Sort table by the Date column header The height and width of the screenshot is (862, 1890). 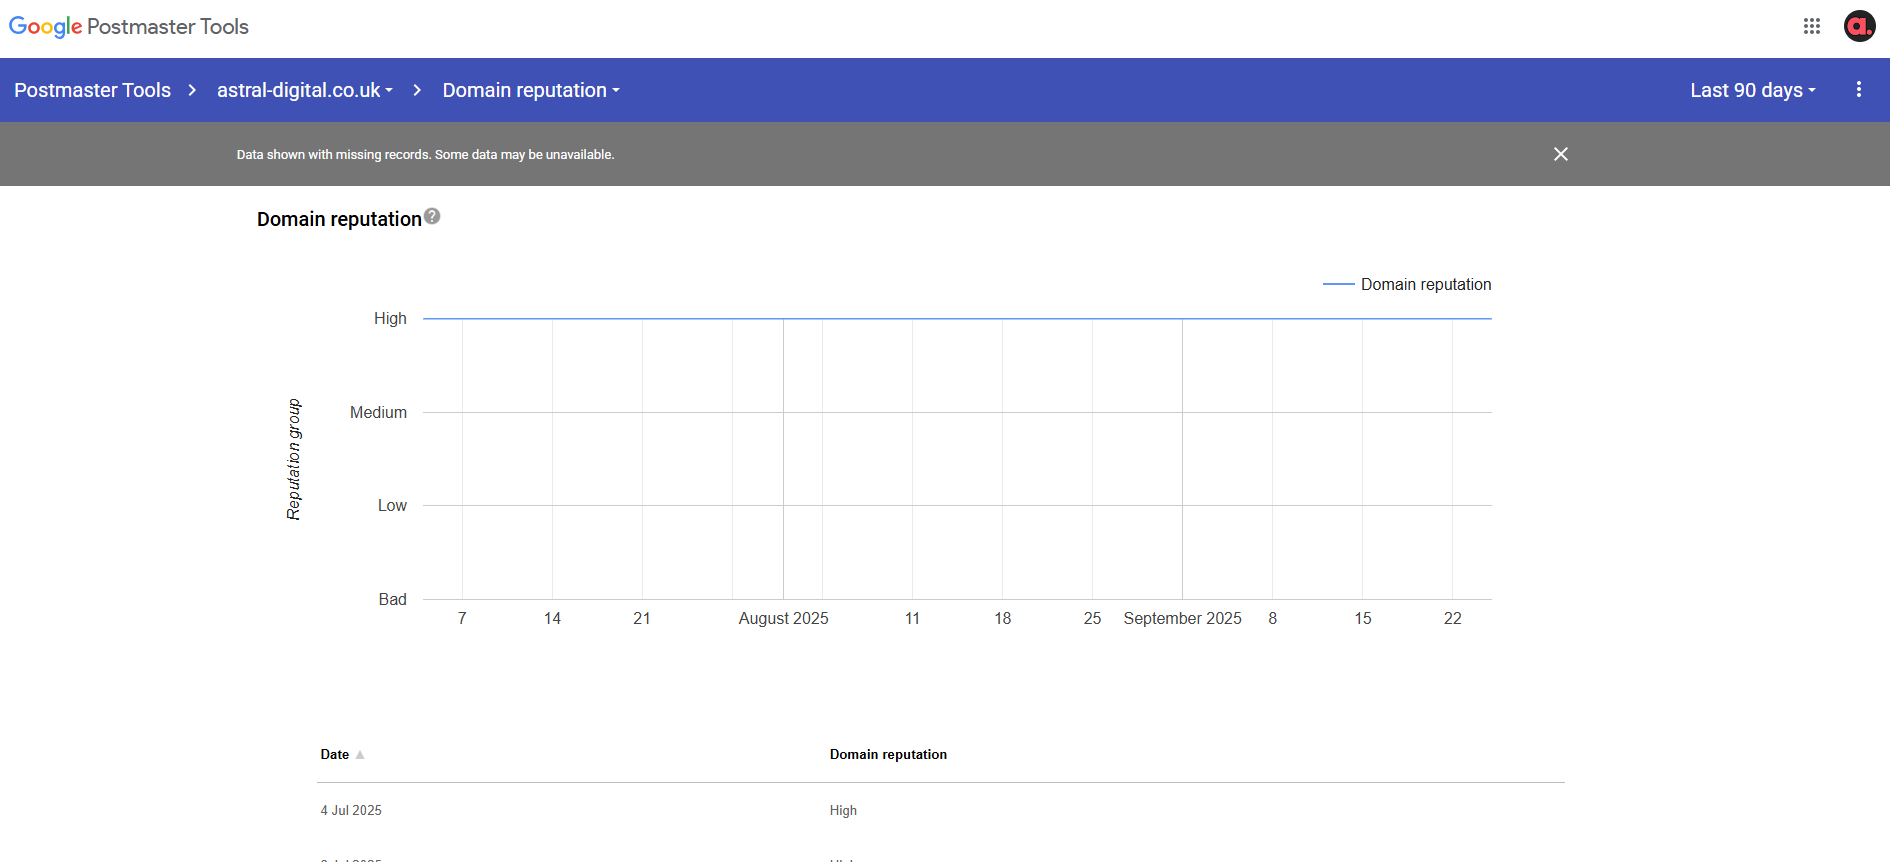pos(335,755)
